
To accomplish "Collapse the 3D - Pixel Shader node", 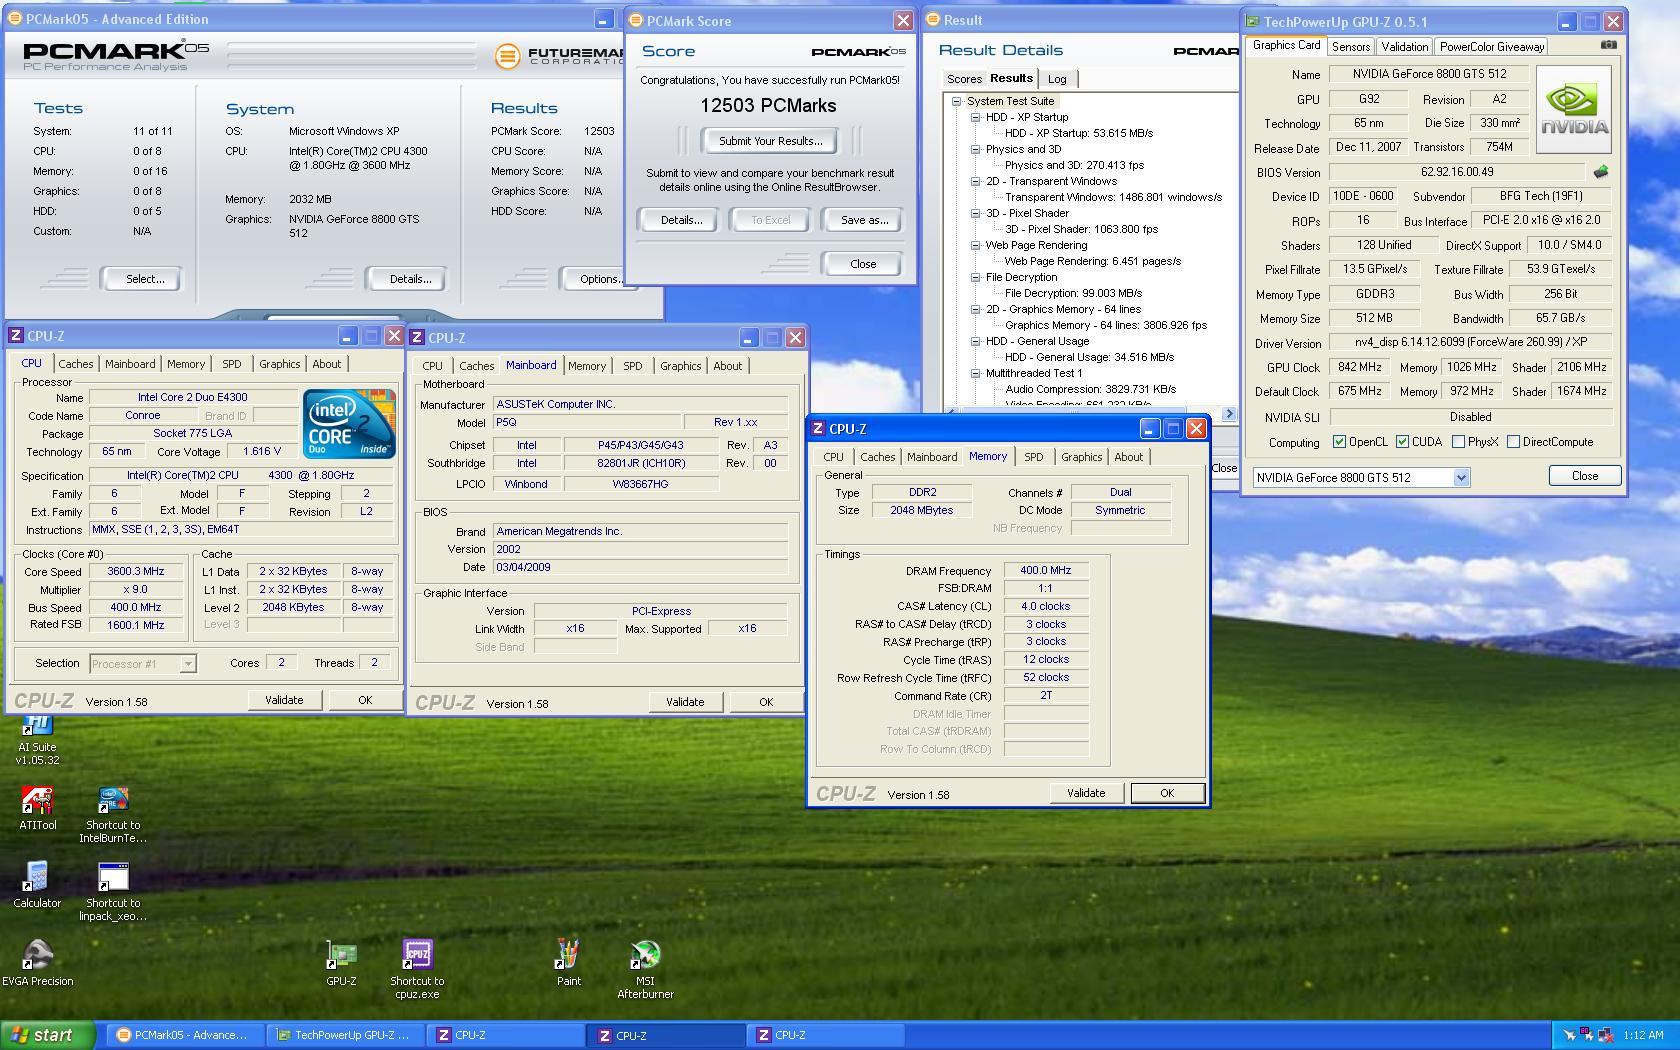I will click(976, 213).
